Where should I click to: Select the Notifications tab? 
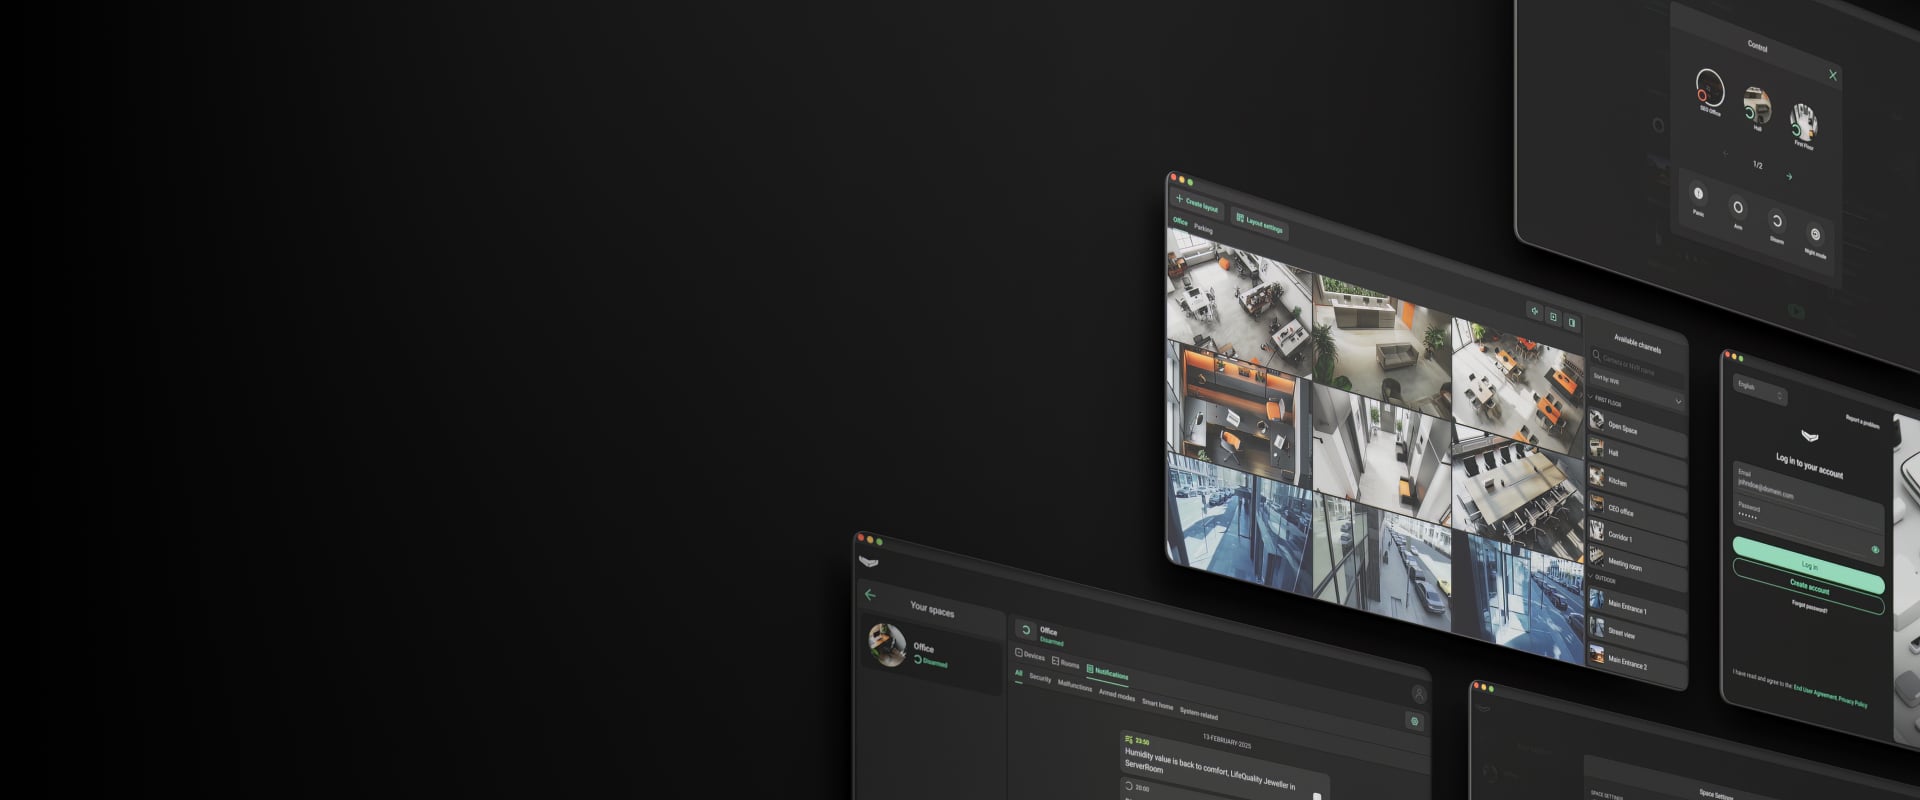(x=1107, y=673)
